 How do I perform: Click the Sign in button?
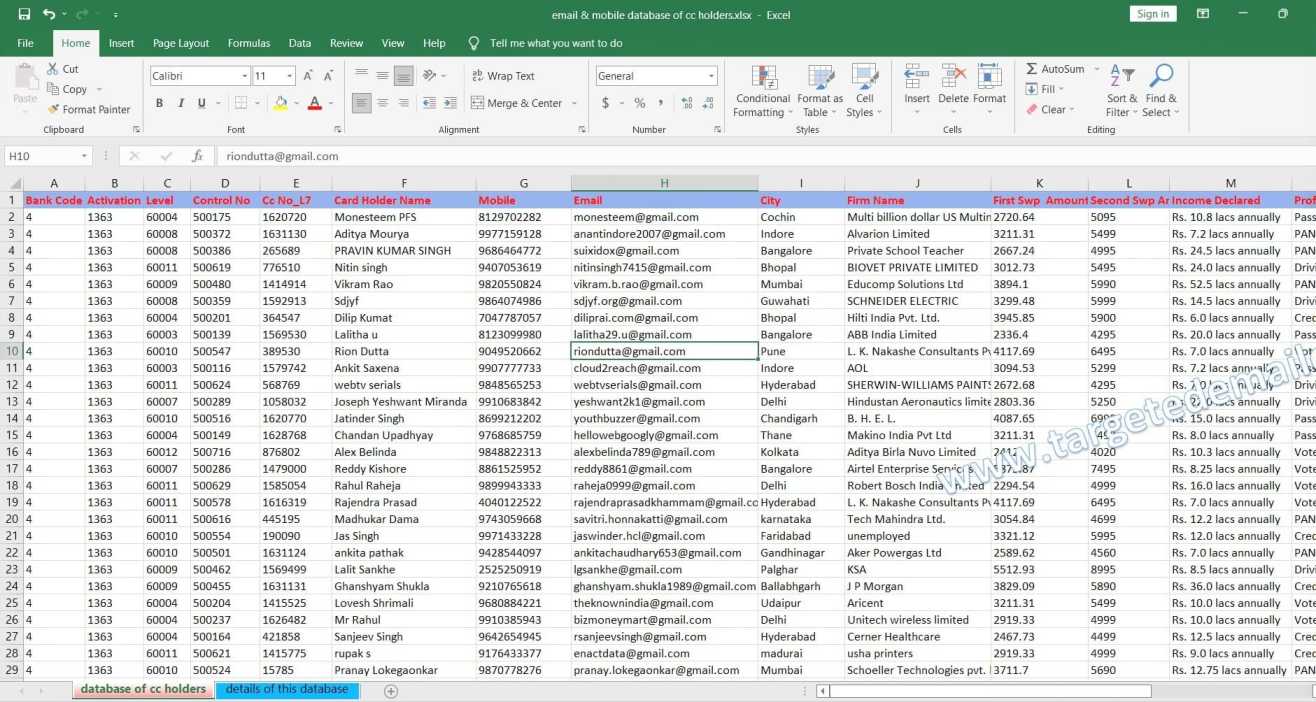click(1152, 14)
